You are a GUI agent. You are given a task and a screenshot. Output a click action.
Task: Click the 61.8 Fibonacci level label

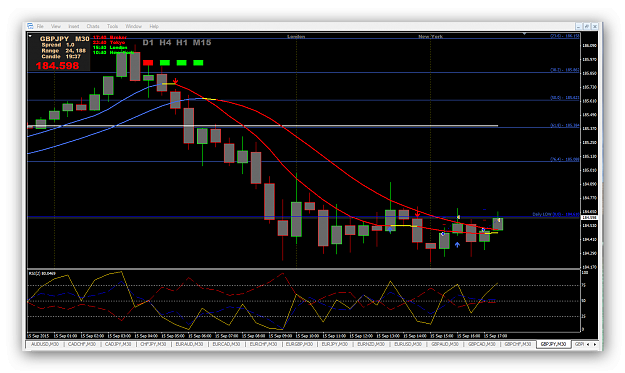[564, 125]
